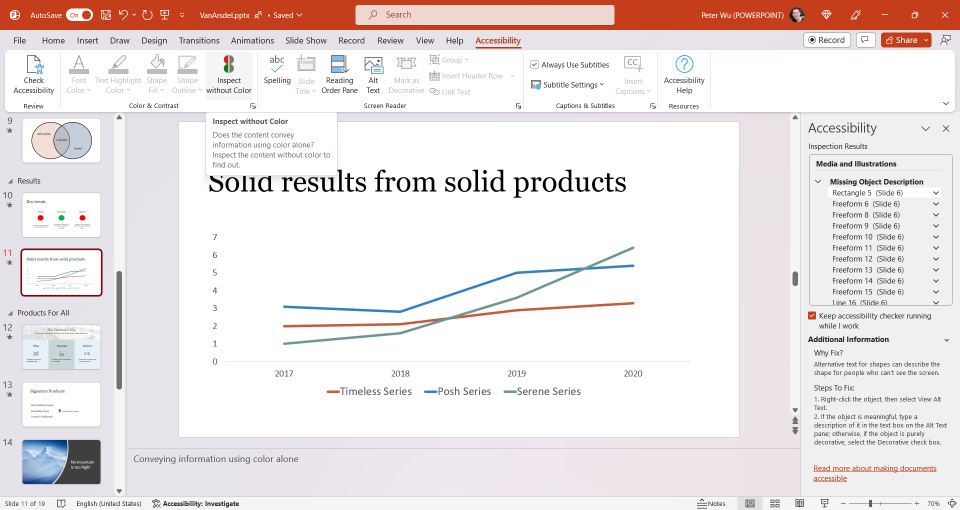The width and height of the screenshot is (960, 510).
Task: Click the Inspect without Color icon
Action: pyautogui.click(x=229, y=74)
